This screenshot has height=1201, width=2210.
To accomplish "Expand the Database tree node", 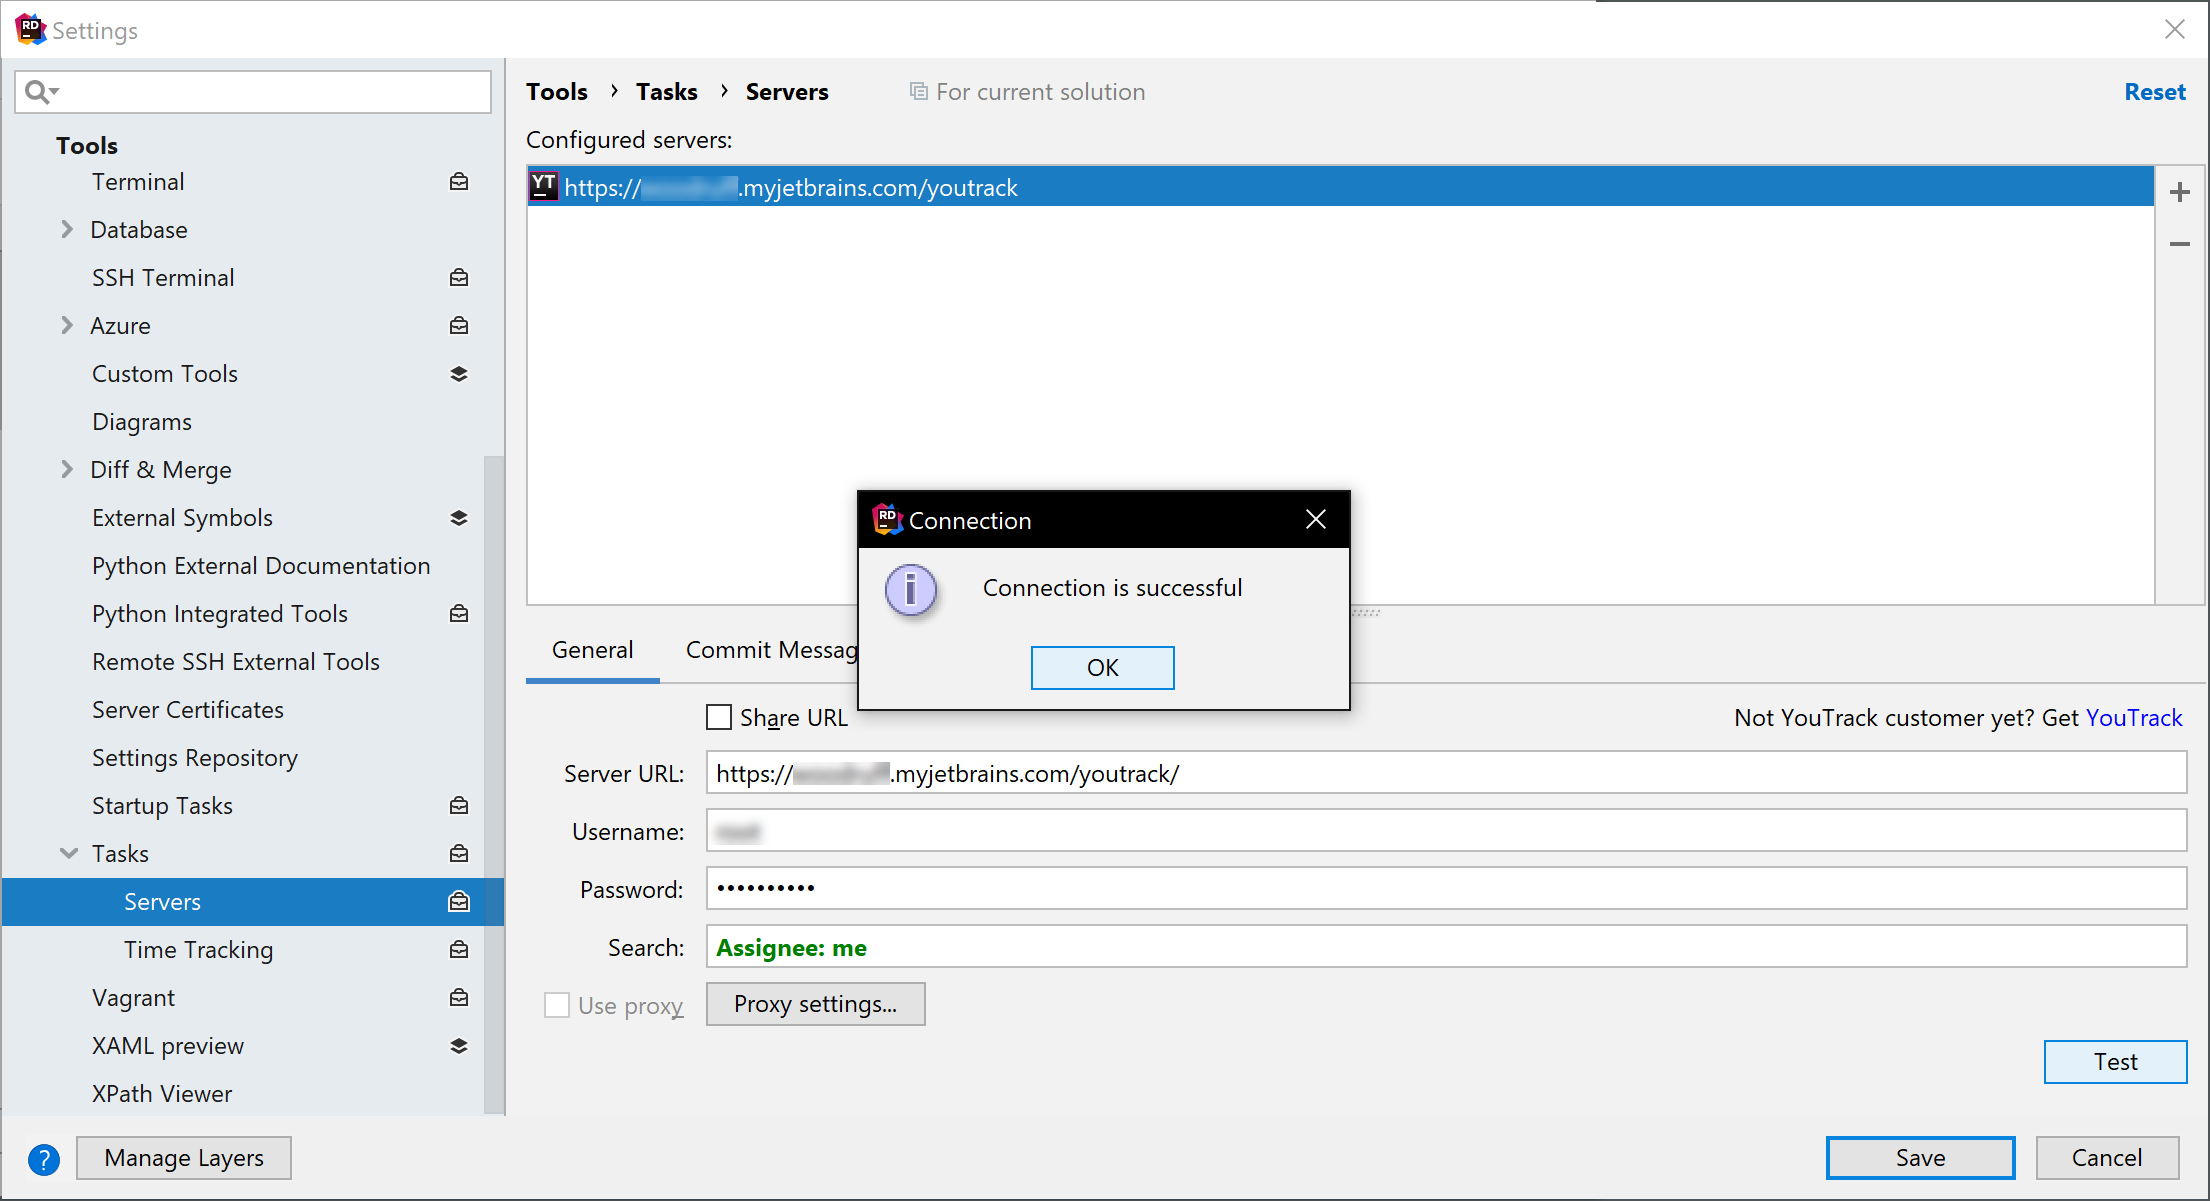I will click(67, 230).
